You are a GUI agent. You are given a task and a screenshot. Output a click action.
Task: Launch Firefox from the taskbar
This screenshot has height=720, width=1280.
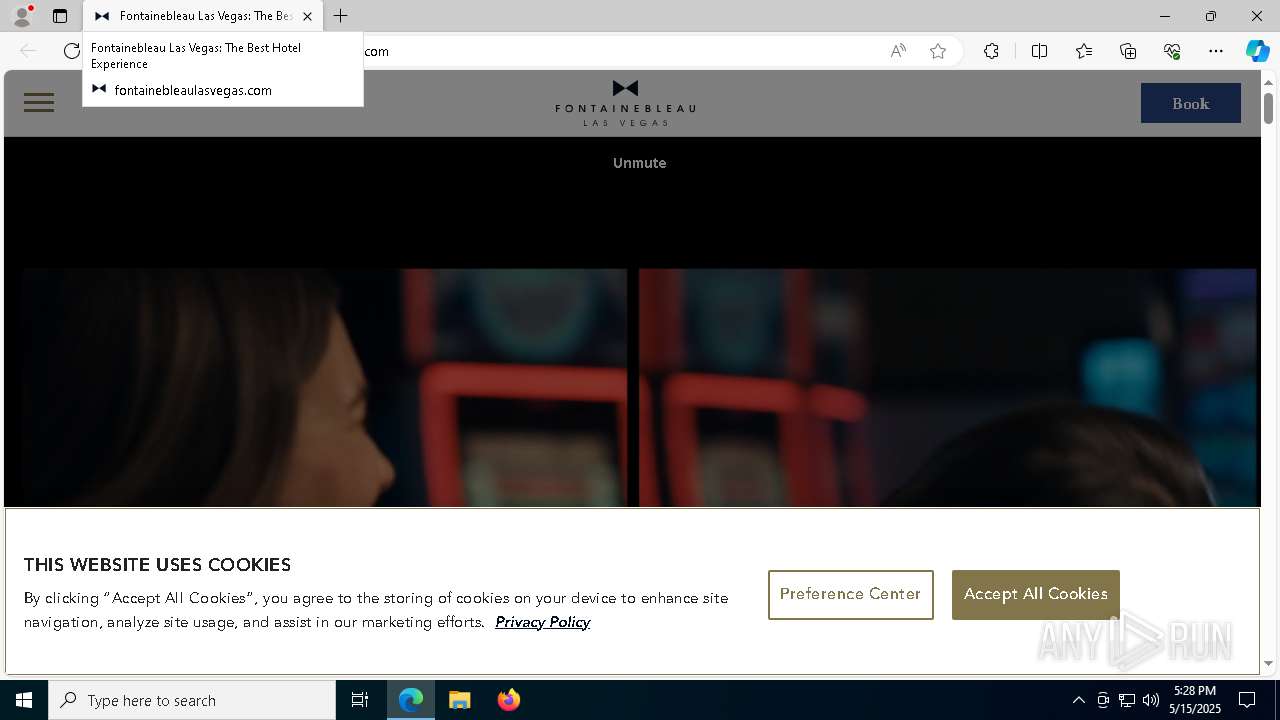coord(509,700)
